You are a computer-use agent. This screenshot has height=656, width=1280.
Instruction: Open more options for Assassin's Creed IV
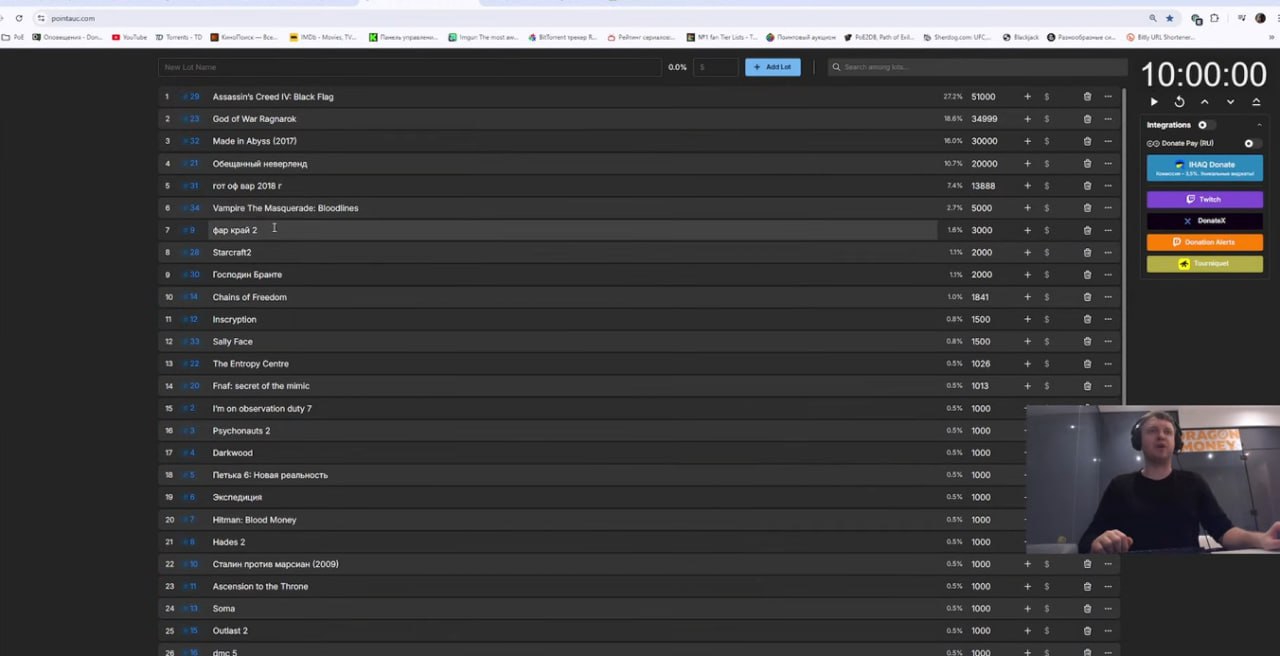1108,97
